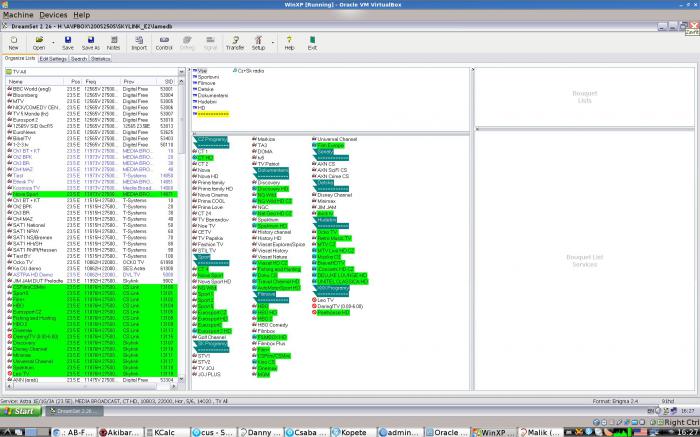Viewport: 700px width, 437px height.
Task: Open the Devices menu
Action: coord(53,15)
